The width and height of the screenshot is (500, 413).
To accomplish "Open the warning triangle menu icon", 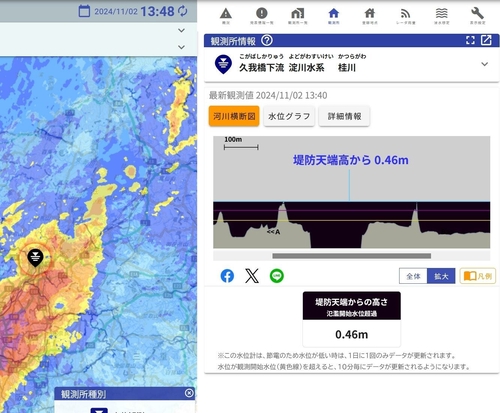I will [226, 16].
